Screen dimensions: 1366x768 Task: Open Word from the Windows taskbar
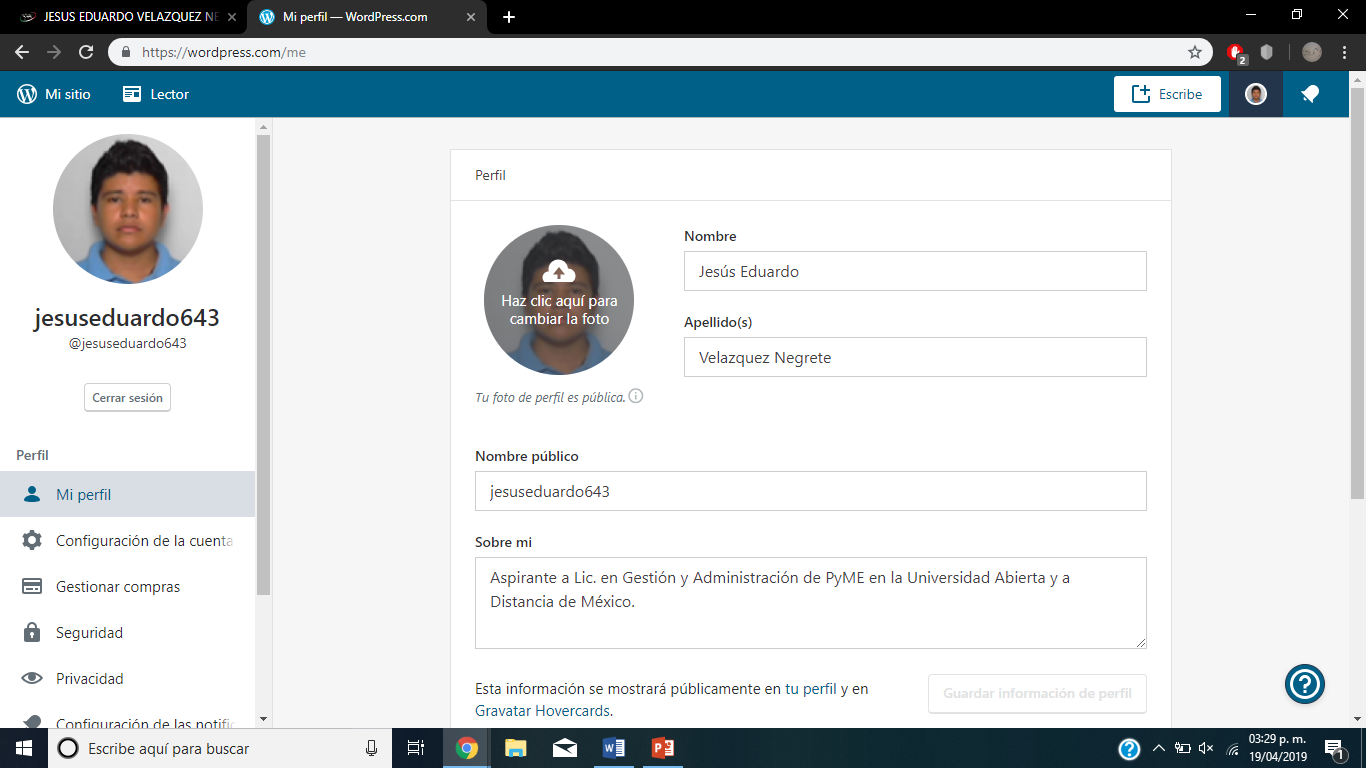pos(613,748)
